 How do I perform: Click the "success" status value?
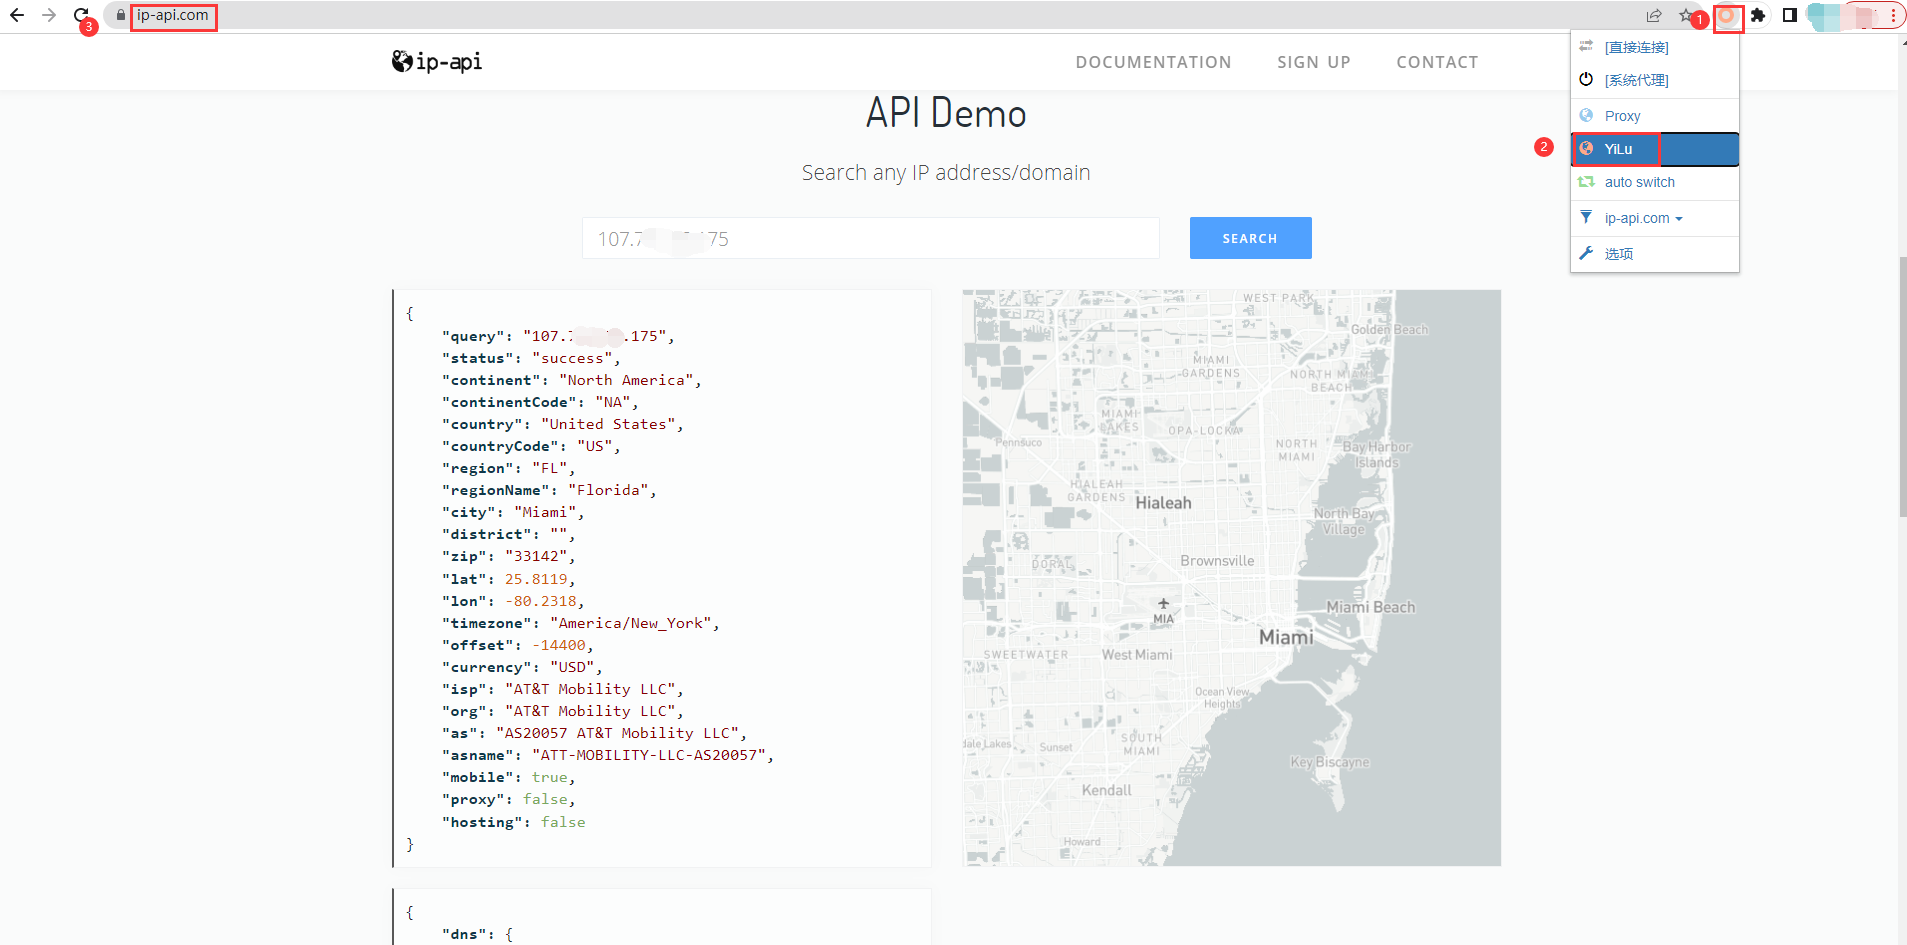[572, 358]
